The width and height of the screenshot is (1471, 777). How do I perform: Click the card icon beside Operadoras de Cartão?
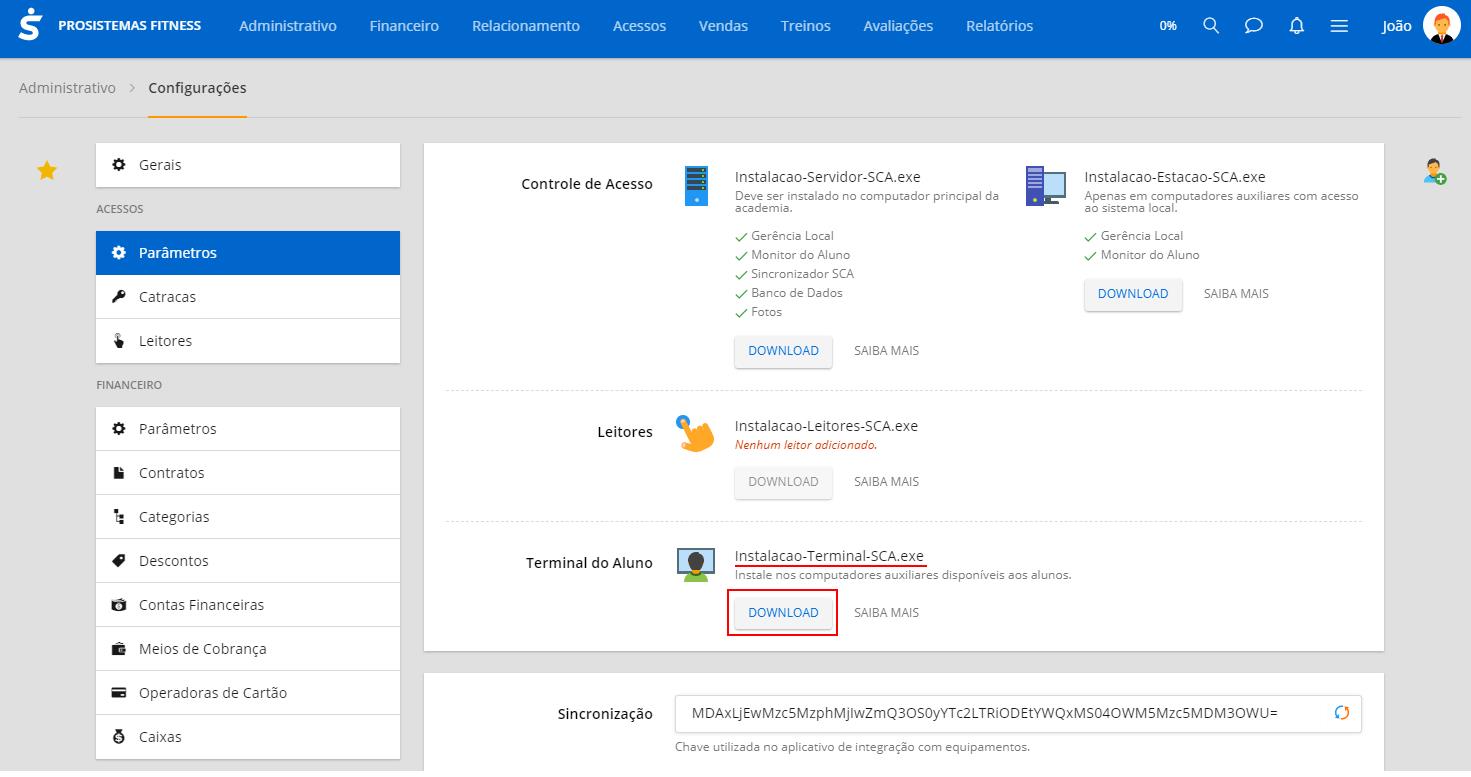pos(119,693)
